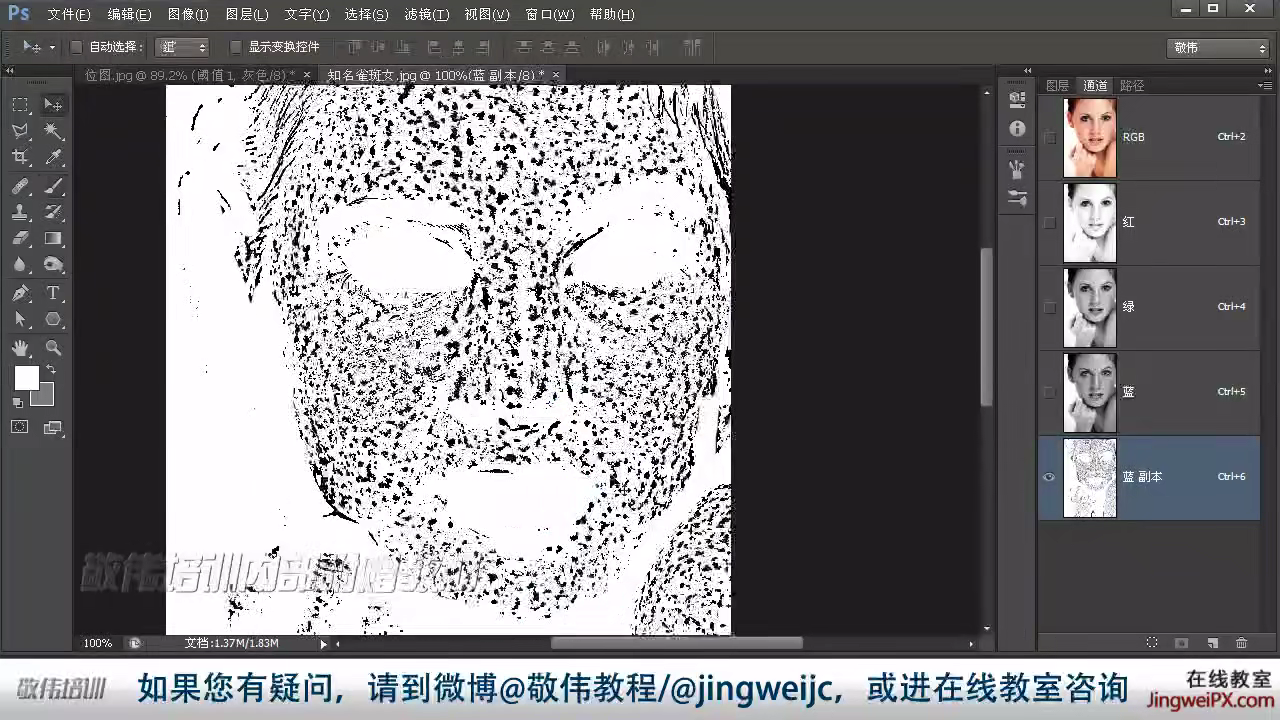Select the Pen tool

[20, 293]
